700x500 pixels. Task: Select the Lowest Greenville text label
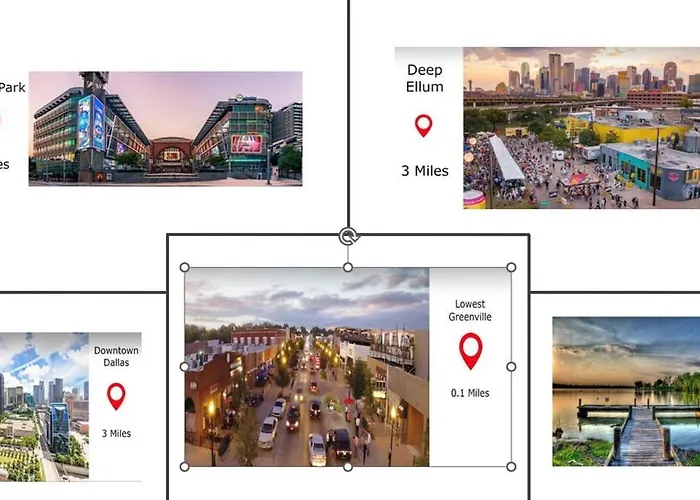[x=473, y=310]
